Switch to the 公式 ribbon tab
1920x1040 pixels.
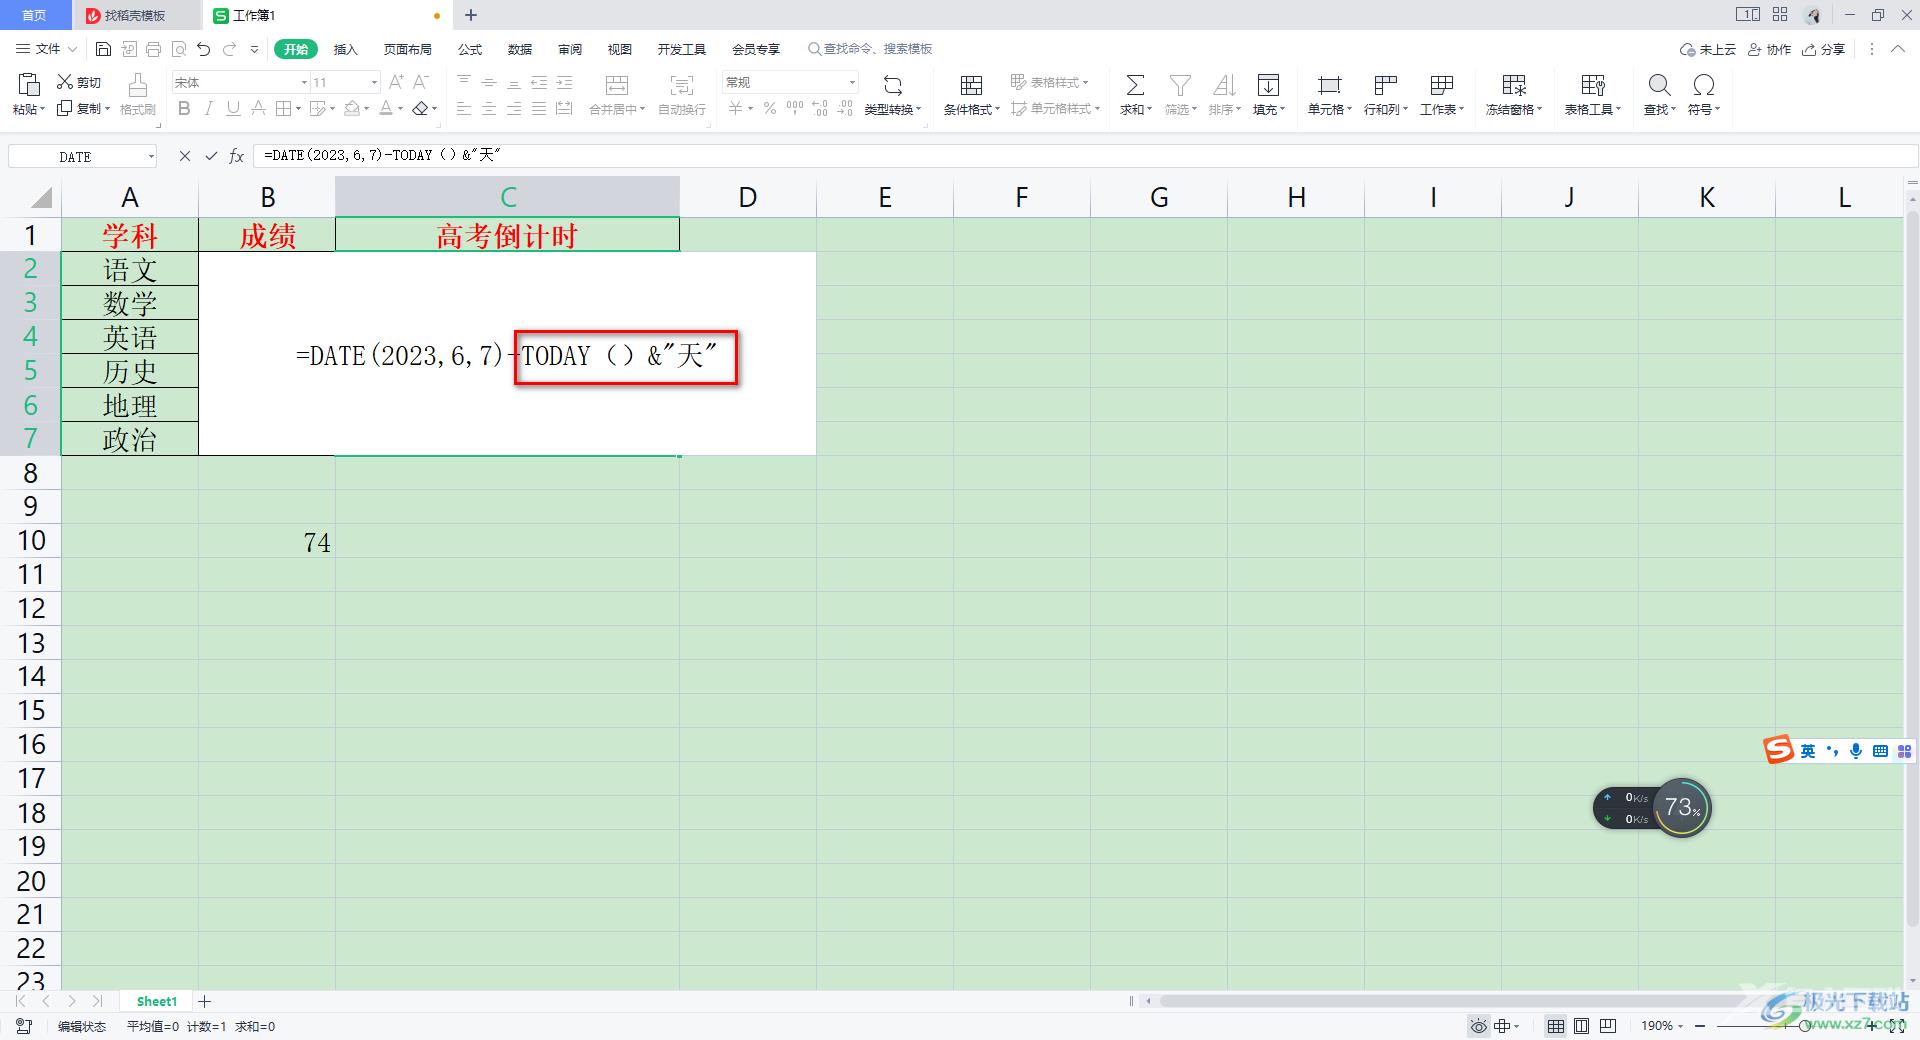[x=469, y=49]
